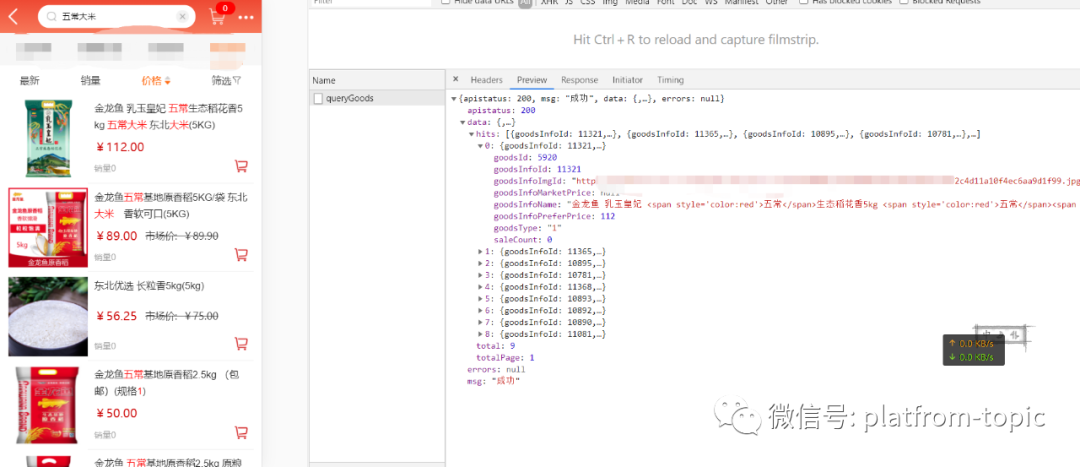Go back using the left arrow icon
The image size is (1080, 467).
coord(13,17)
